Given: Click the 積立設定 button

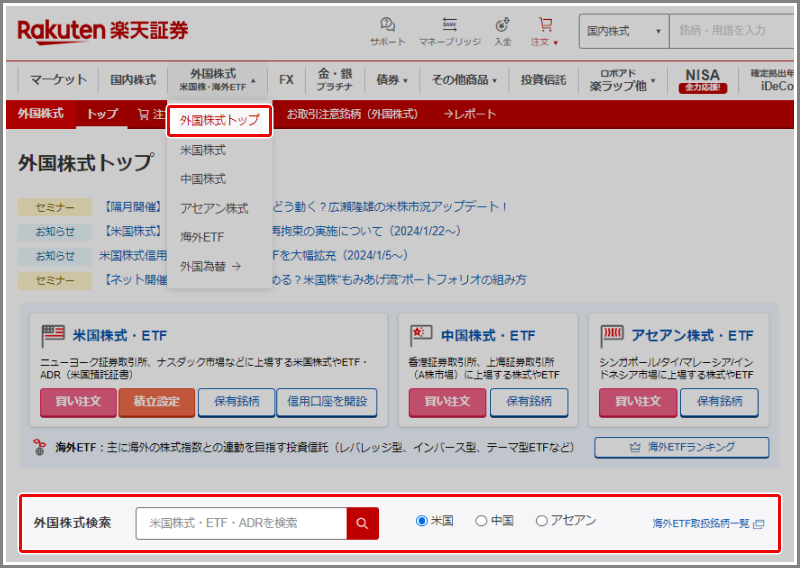Looking at the screenshot, I should point(157,402).
